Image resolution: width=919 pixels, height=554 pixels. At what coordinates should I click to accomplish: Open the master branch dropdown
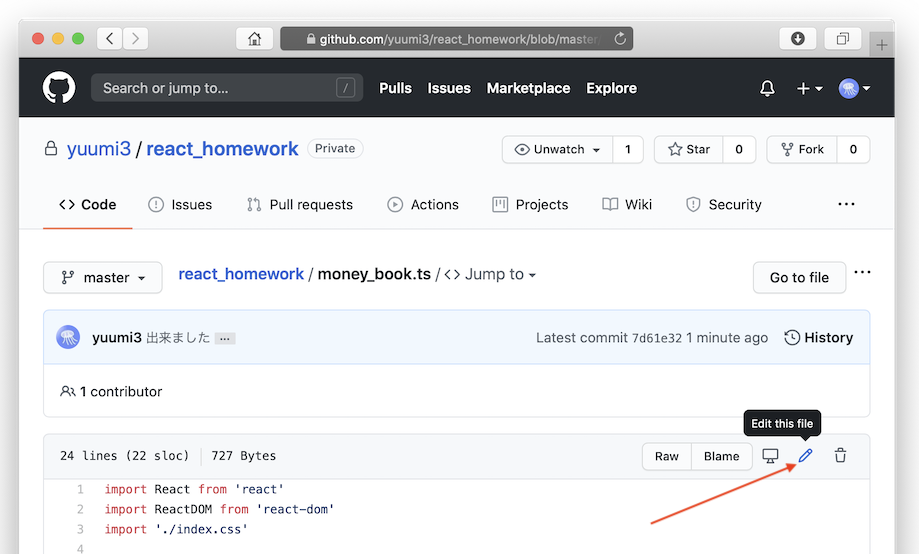click(x=103, y=277)
